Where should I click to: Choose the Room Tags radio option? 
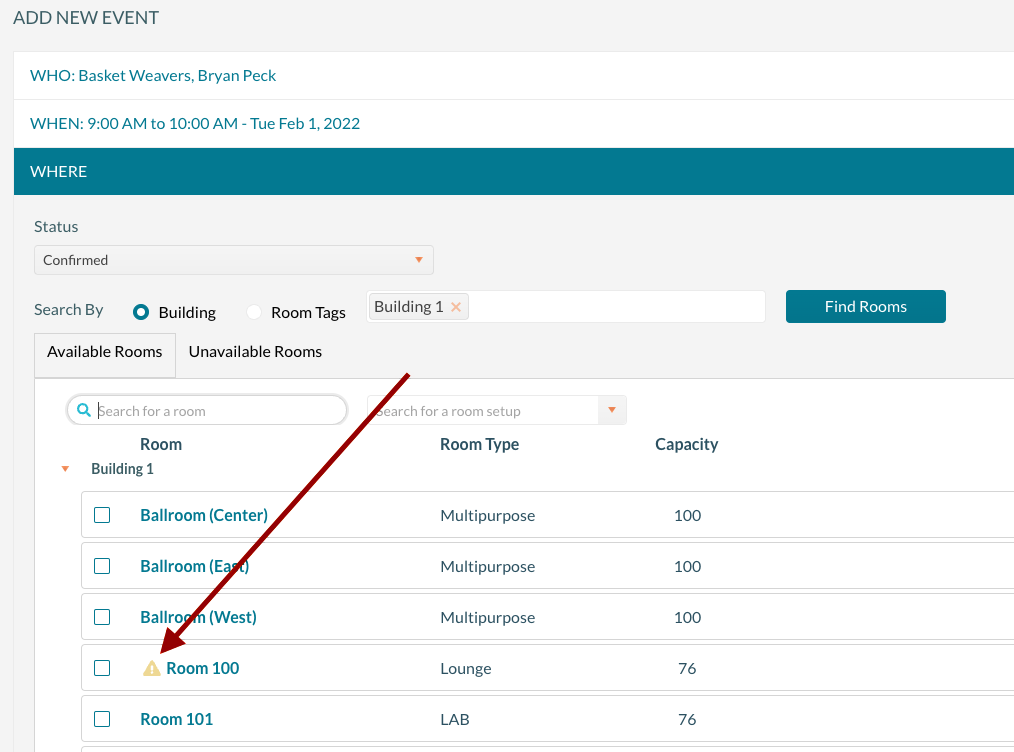point(254,312)
